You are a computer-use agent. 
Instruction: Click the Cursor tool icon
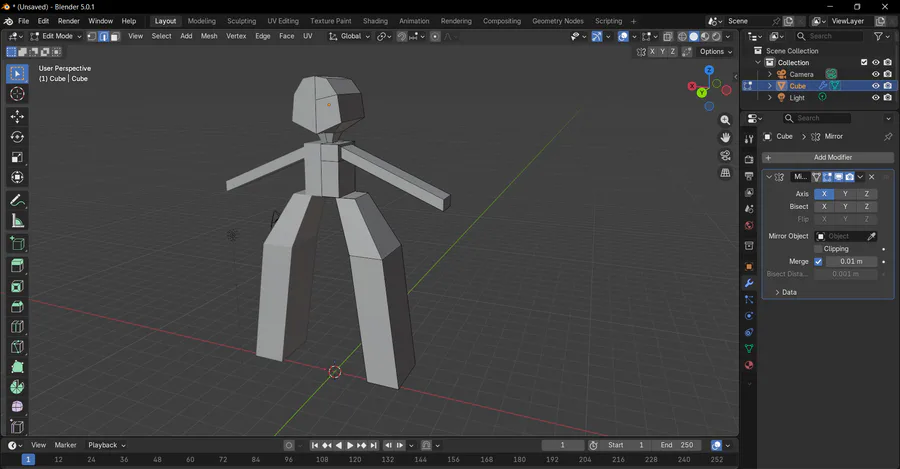coord(17,94)
